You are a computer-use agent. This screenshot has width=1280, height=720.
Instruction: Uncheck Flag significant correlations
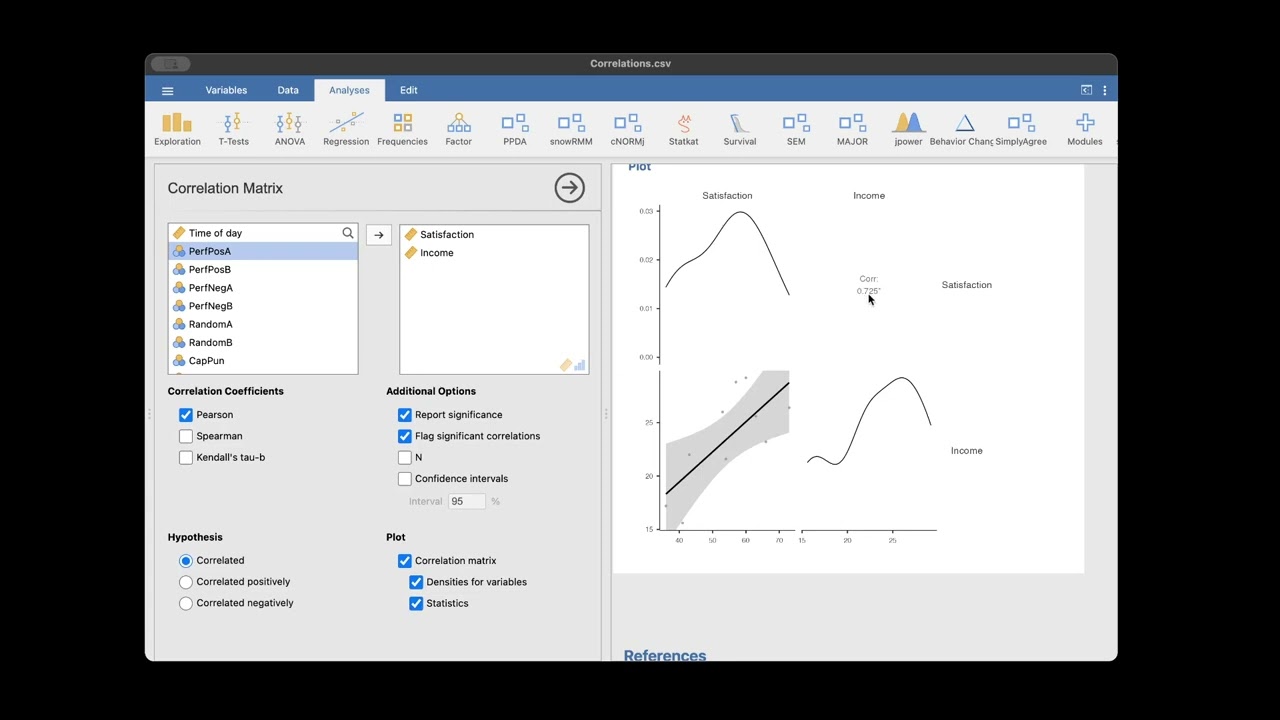[x=405, y=436]
